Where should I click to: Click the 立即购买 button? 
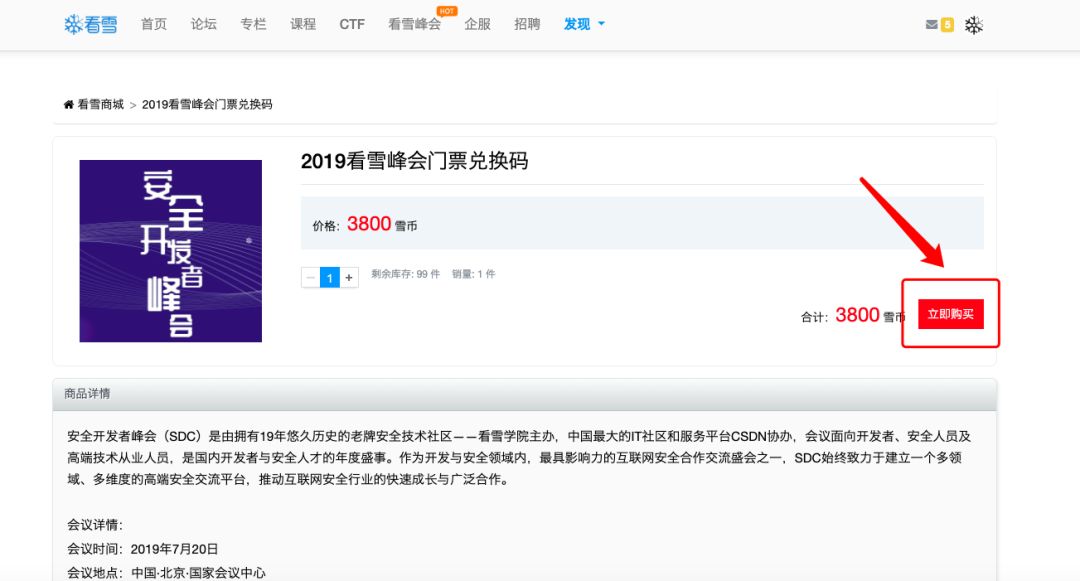point(951,314)
